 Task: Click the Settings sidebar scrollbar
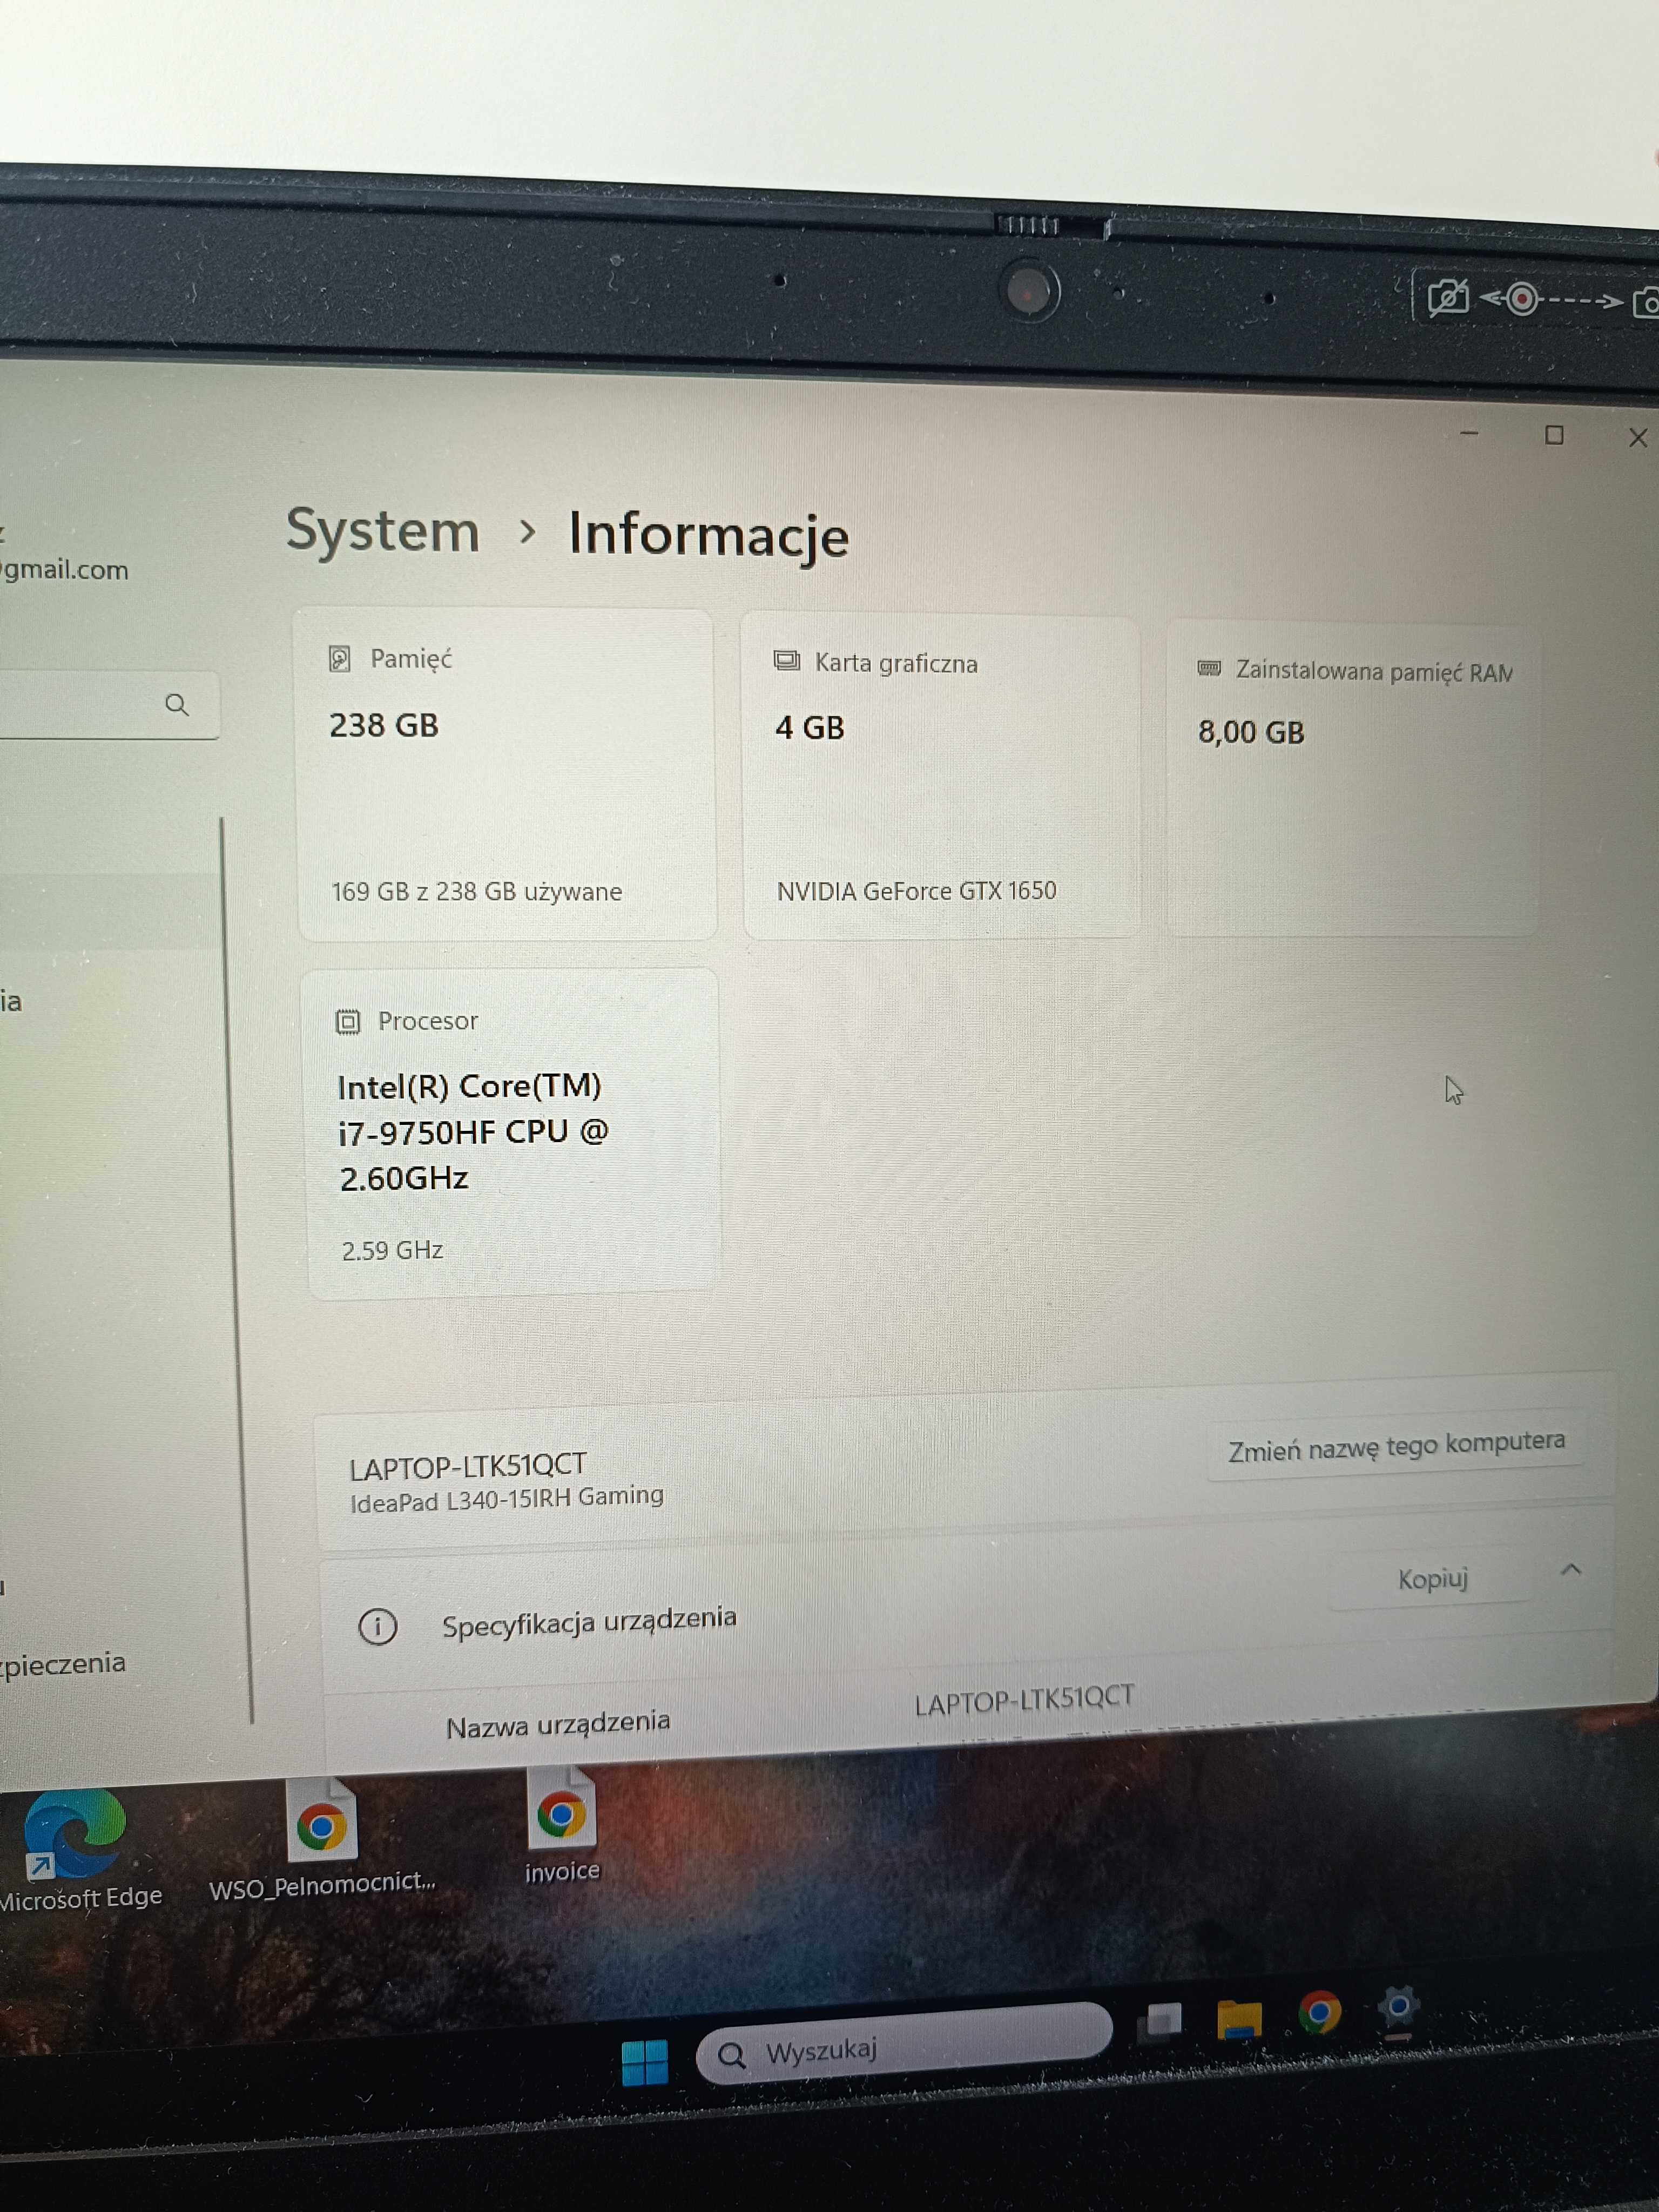[237, 1270]
